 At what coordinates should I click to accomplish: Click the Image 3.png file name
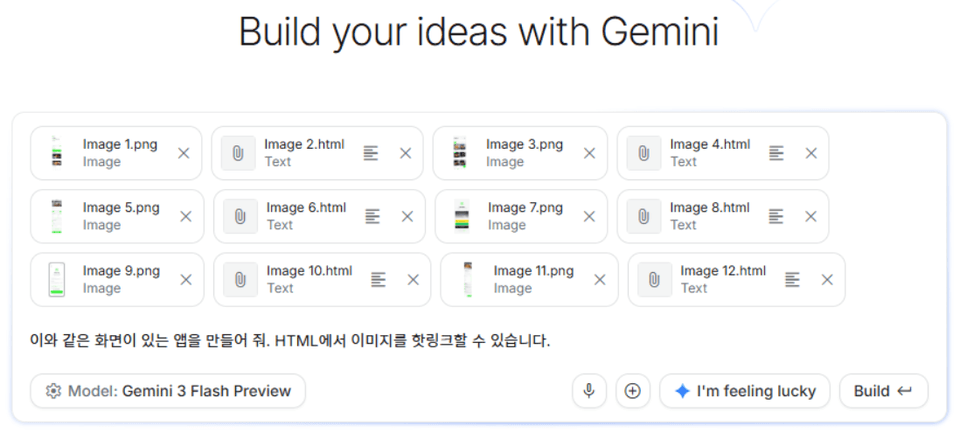[x=525, y=145]
